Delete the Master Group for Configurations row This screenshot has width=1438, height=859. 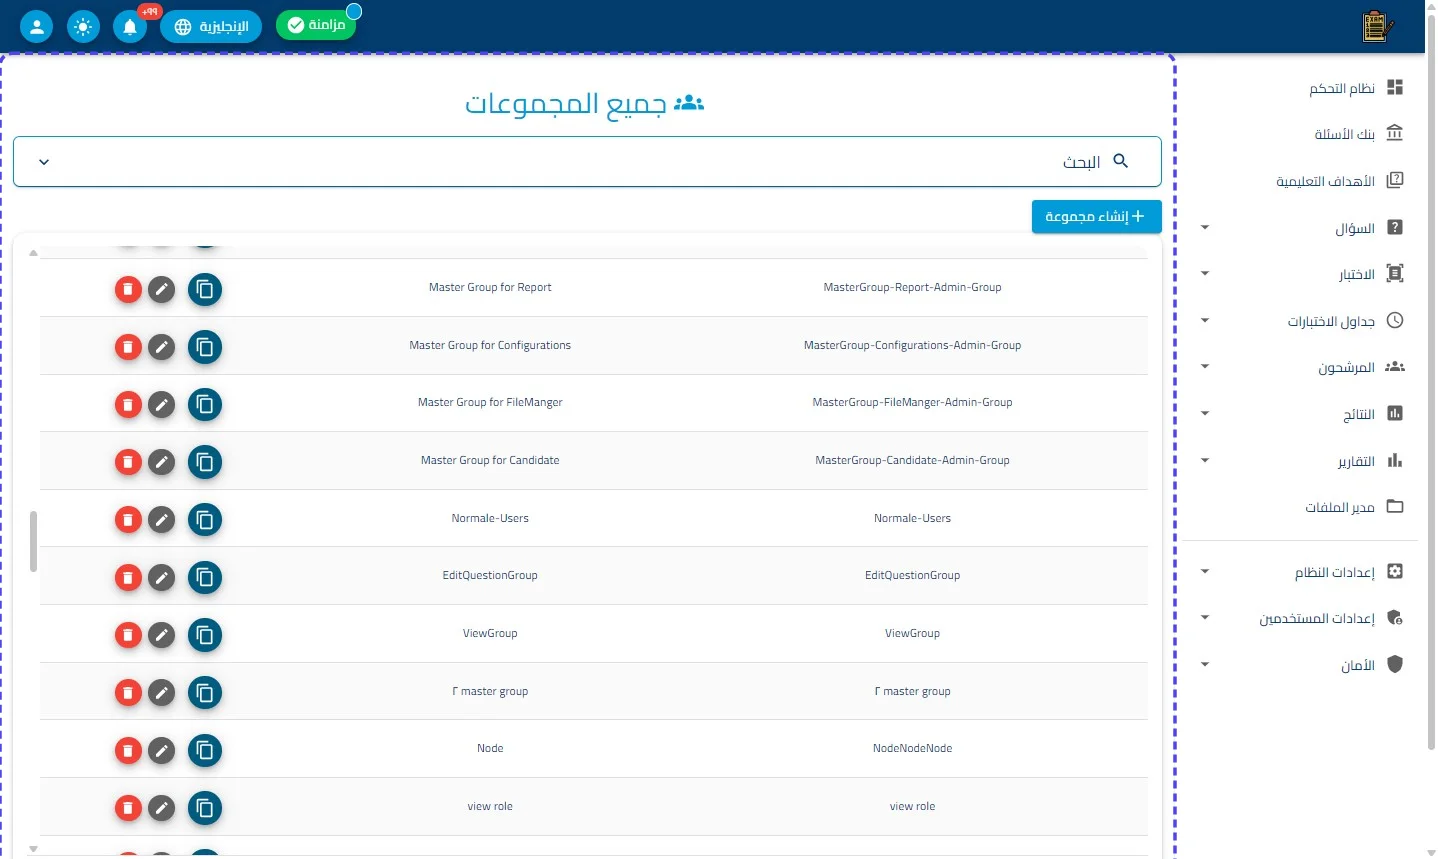[x=128, y=348]
